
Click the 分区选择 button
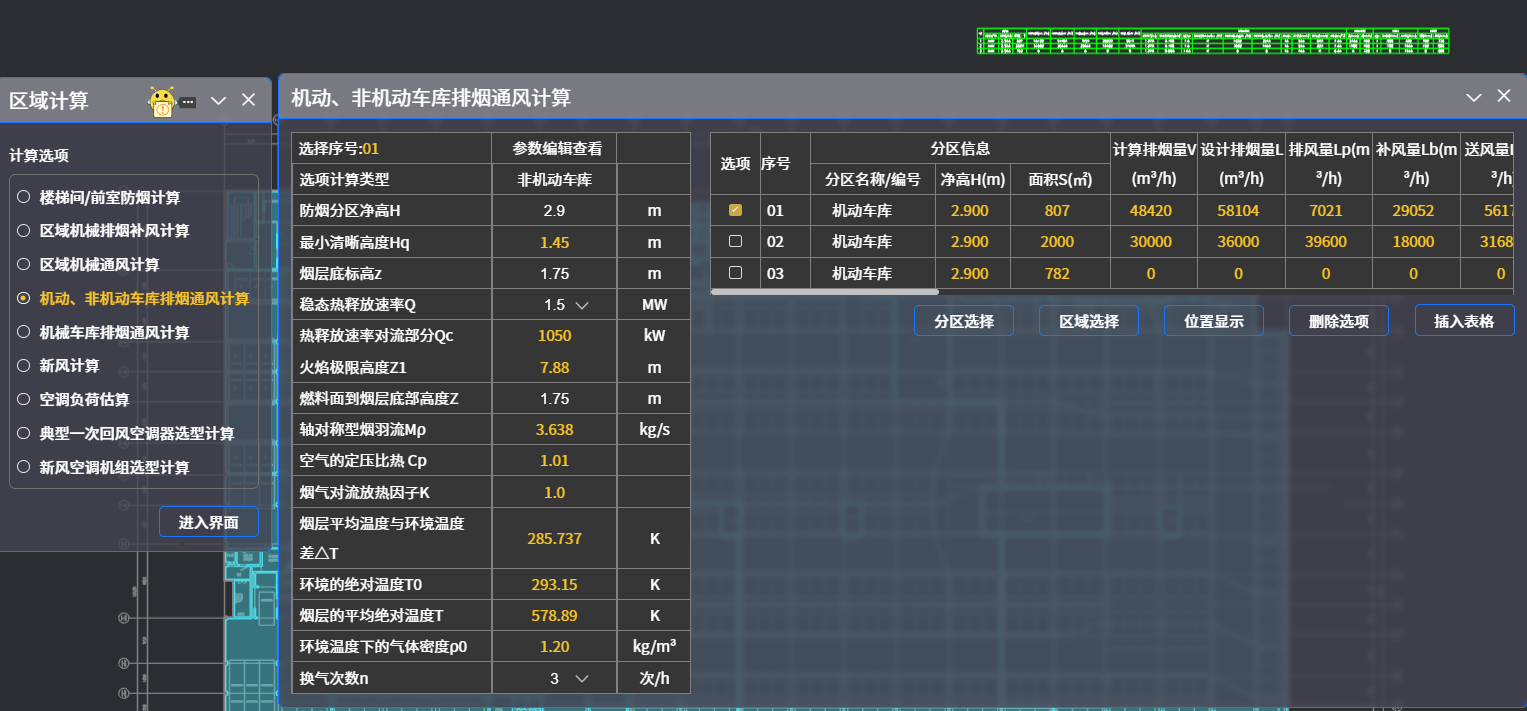tap(963, 321)
